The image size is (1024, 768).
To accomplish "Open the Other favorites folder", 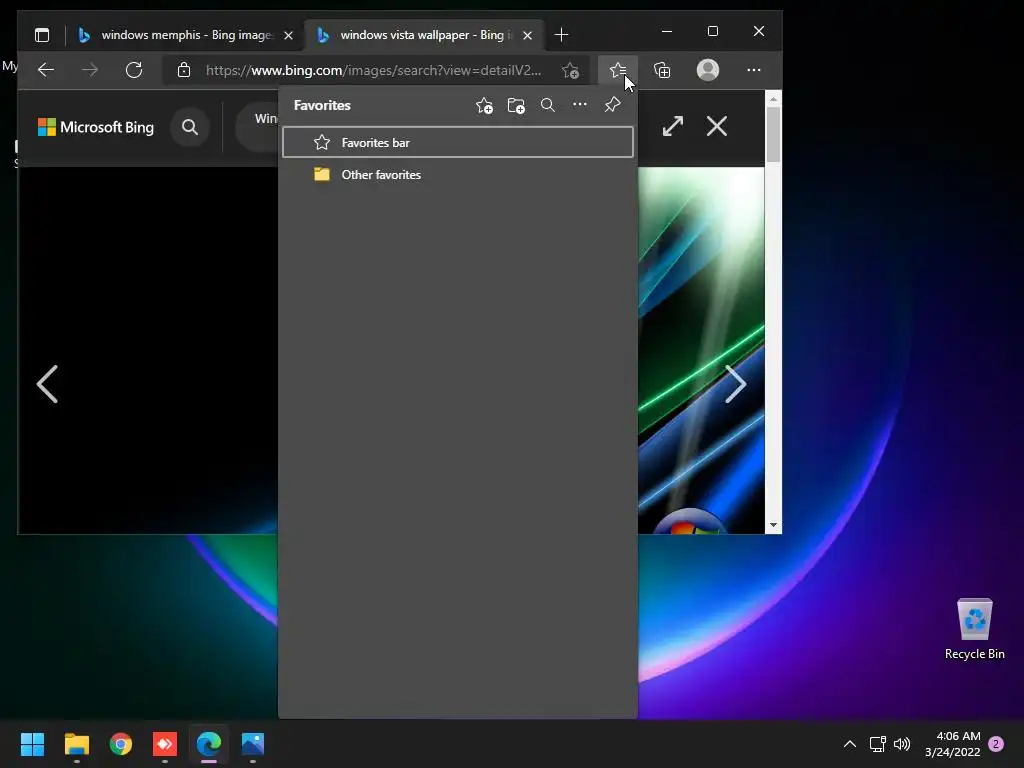I will pyautogui.click(x=458, y=174).
